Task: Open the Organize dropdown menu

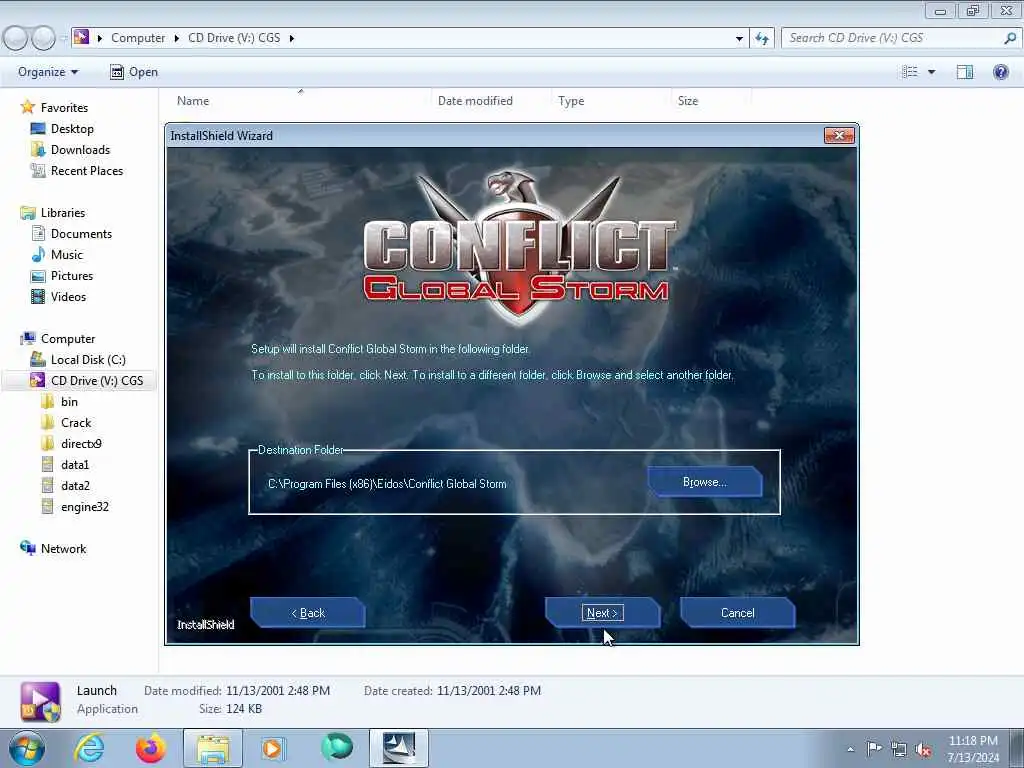Action: (x=48, y=72)
